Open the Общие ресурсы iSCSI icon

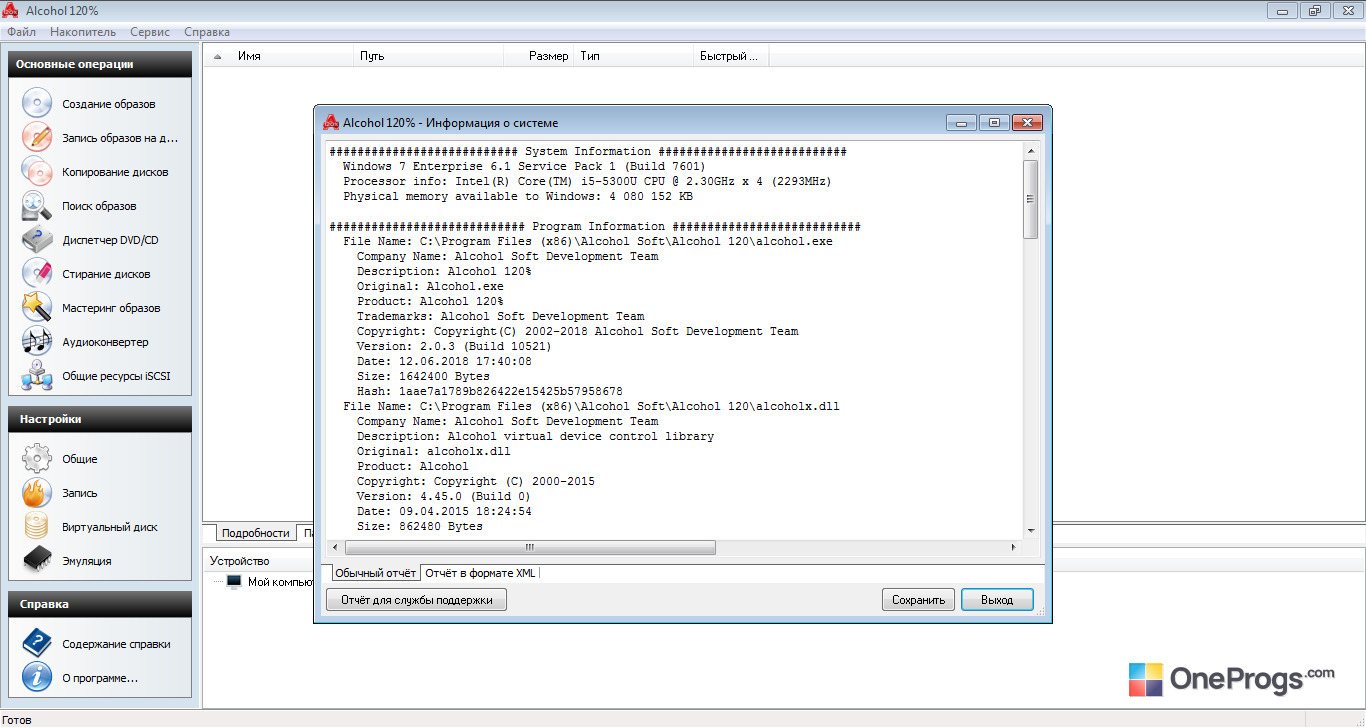37,376
